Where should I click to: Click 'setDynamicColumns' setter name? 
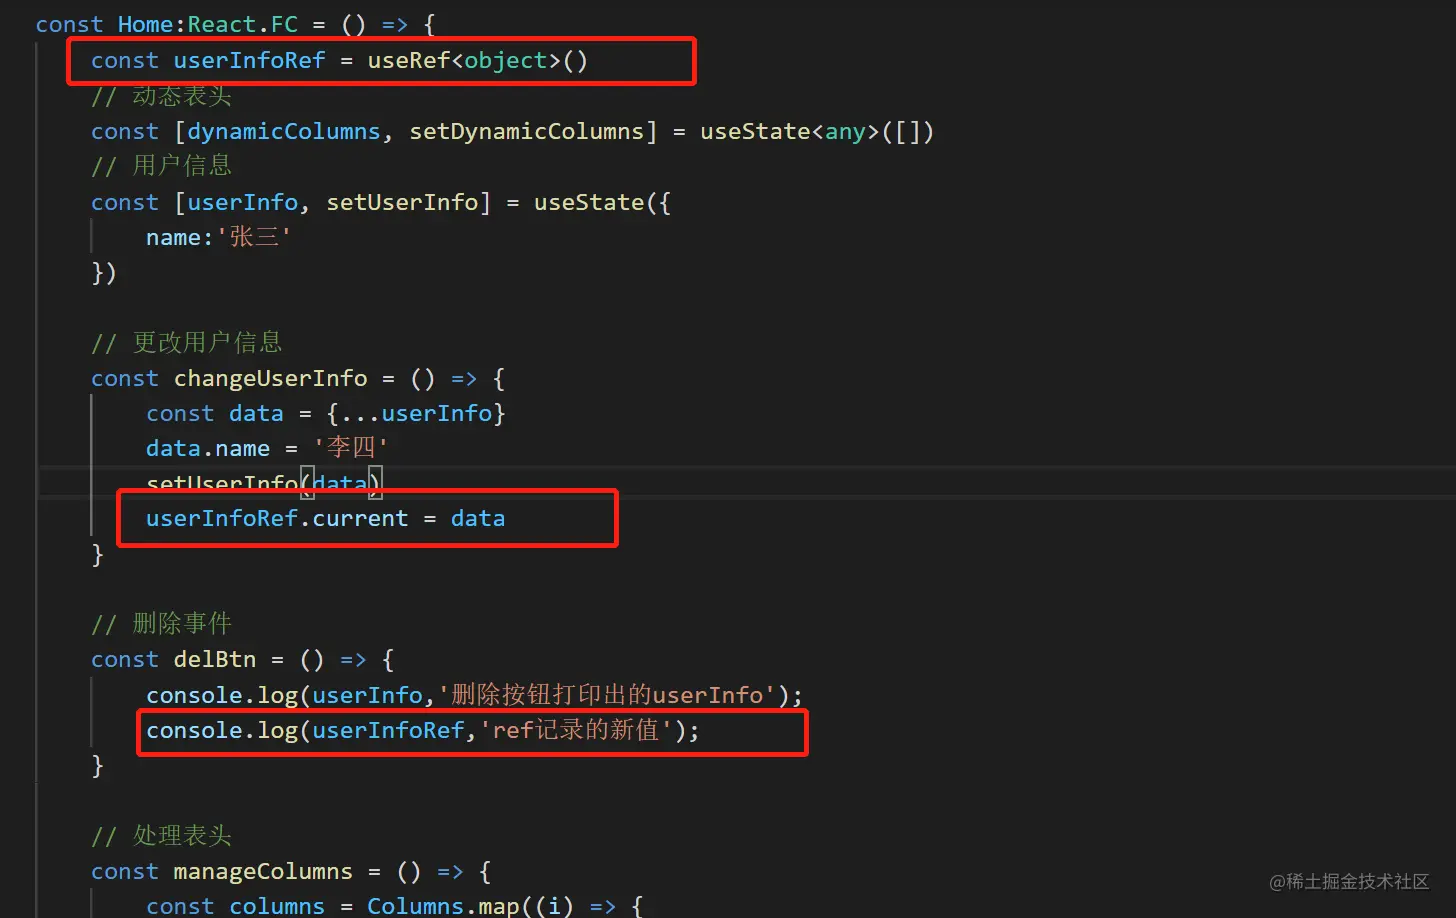[526, 131]
